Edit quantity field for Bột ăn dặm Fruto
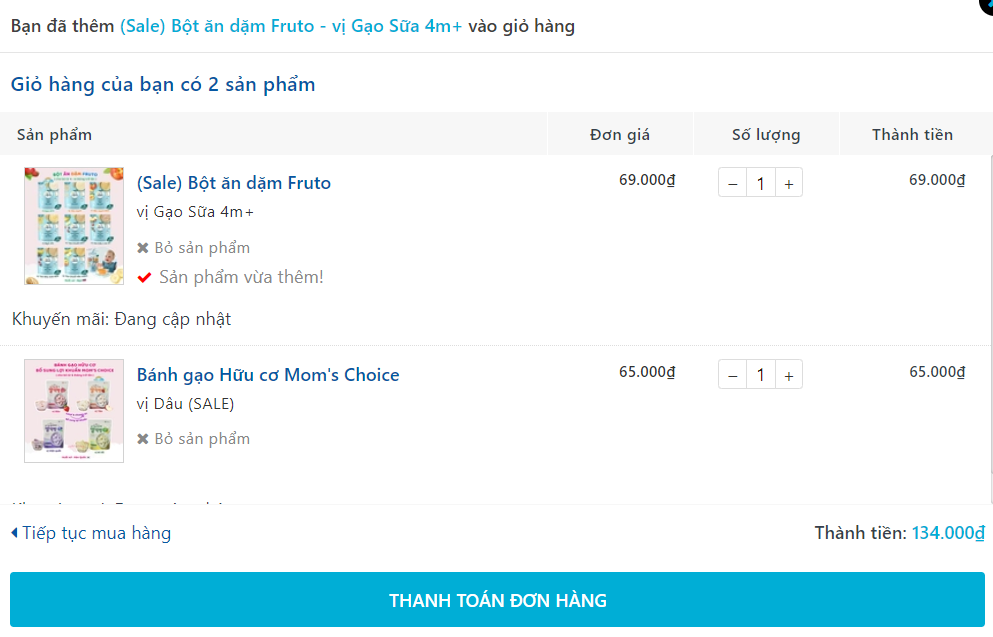The width and height of the screenshot is (993, 637). pos(761,183)
